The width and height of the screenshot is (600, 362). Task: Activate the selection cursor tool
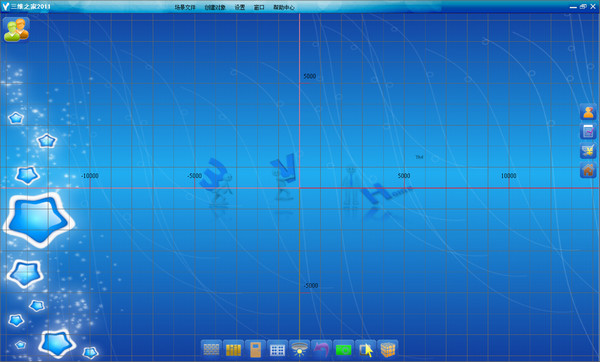pos(365,349)
